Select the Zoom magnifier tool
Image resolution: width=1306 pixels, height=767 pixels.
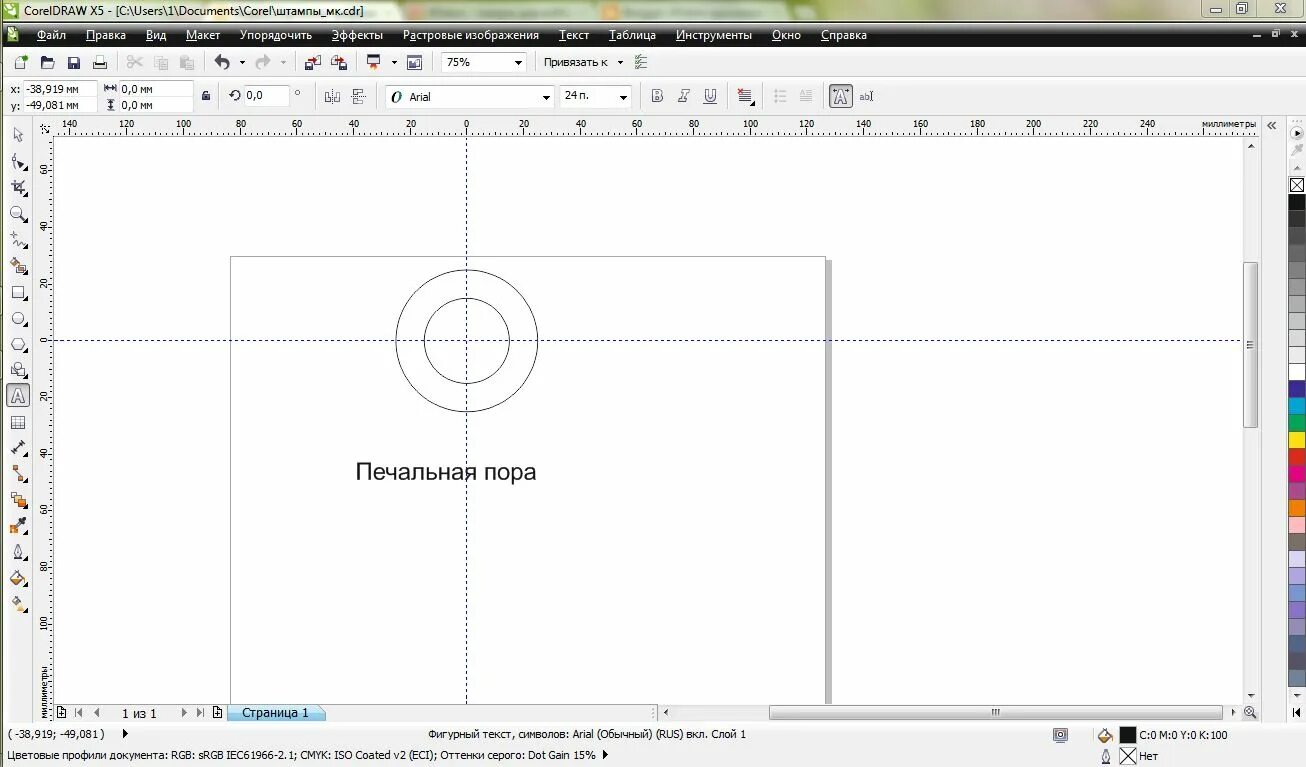point(18,213)
